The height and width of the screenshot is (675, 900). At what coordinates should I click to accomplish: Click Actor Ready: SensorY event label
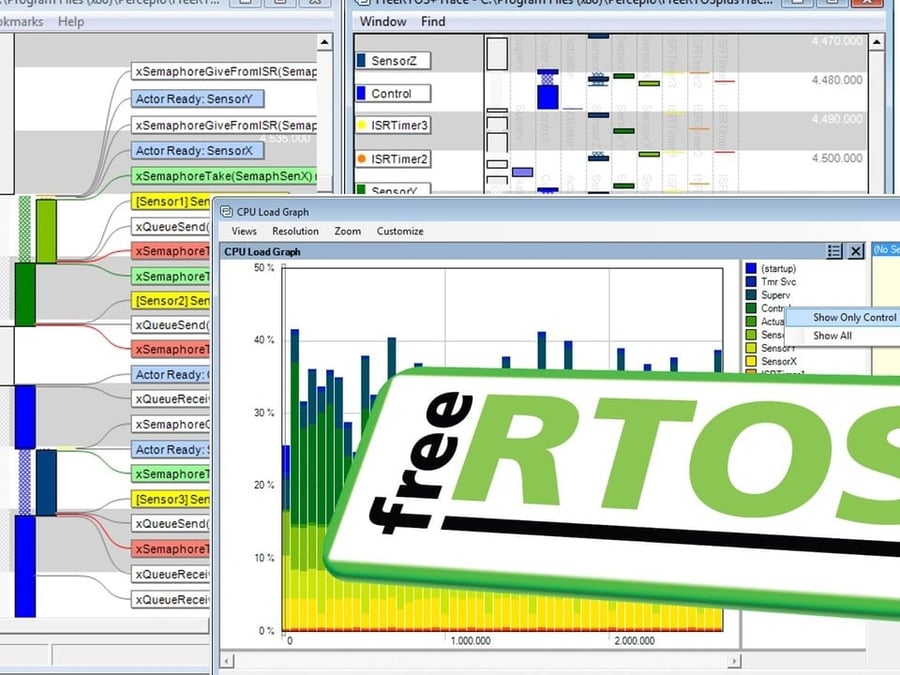[197, 99]
